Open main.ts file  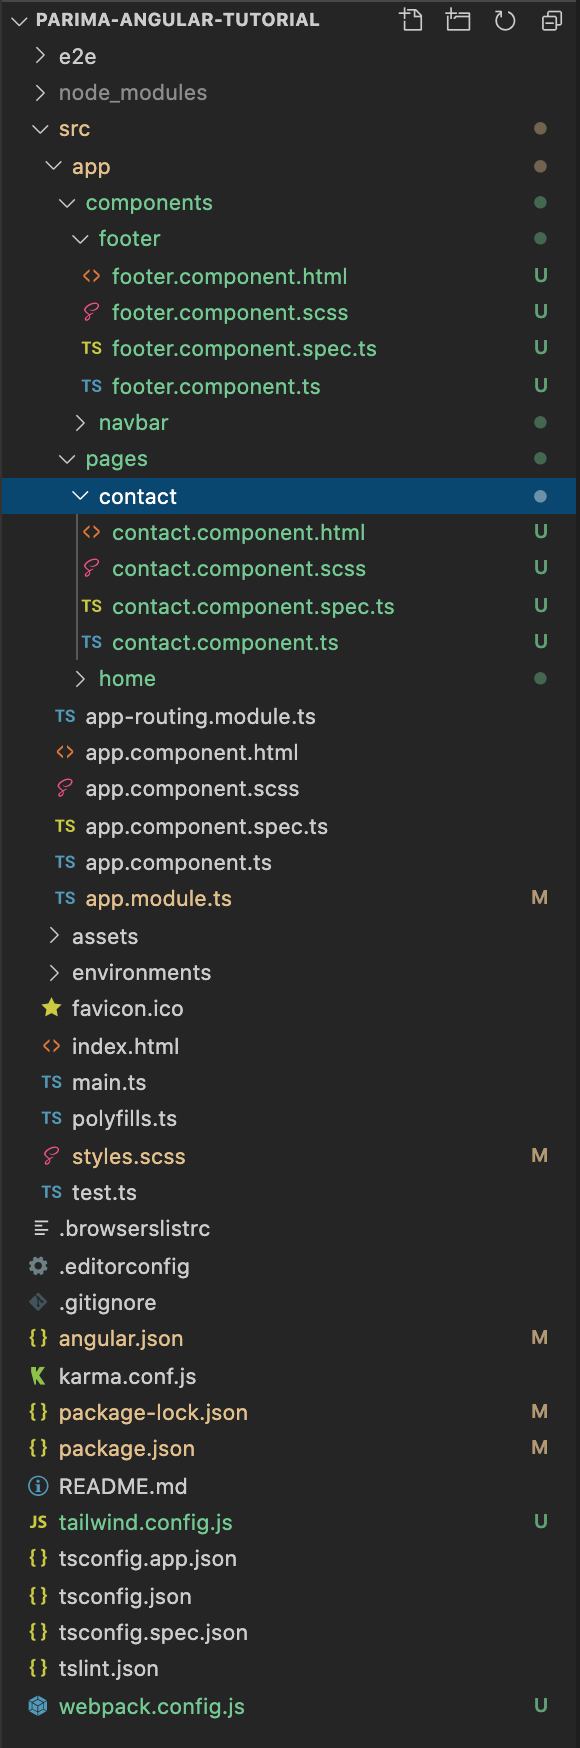pos(109,1082)
